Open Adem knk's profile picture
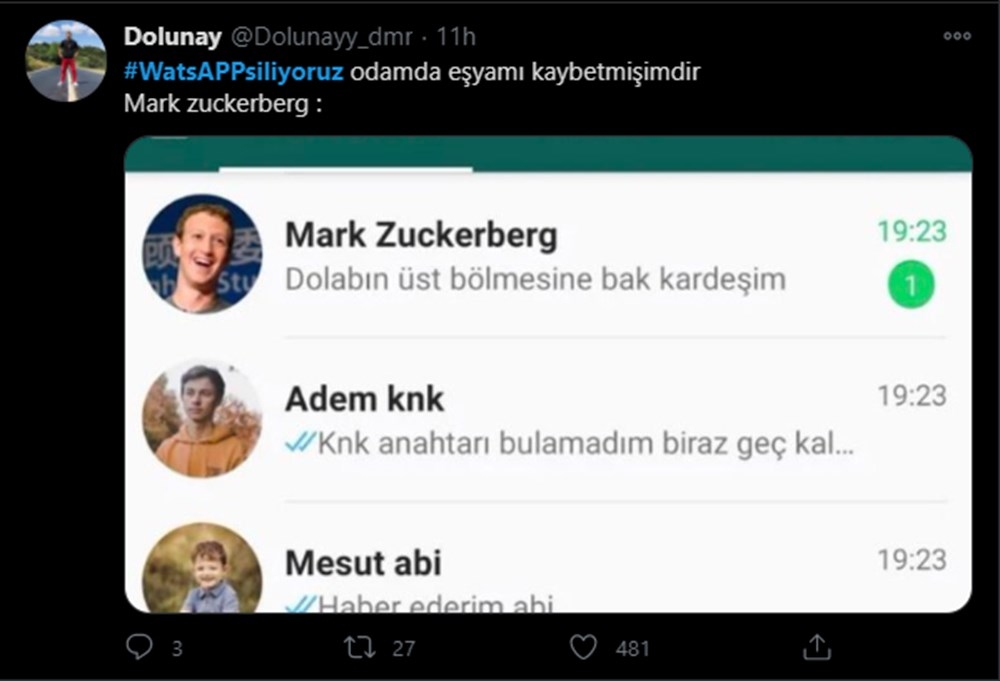 [x=203, y=417]
